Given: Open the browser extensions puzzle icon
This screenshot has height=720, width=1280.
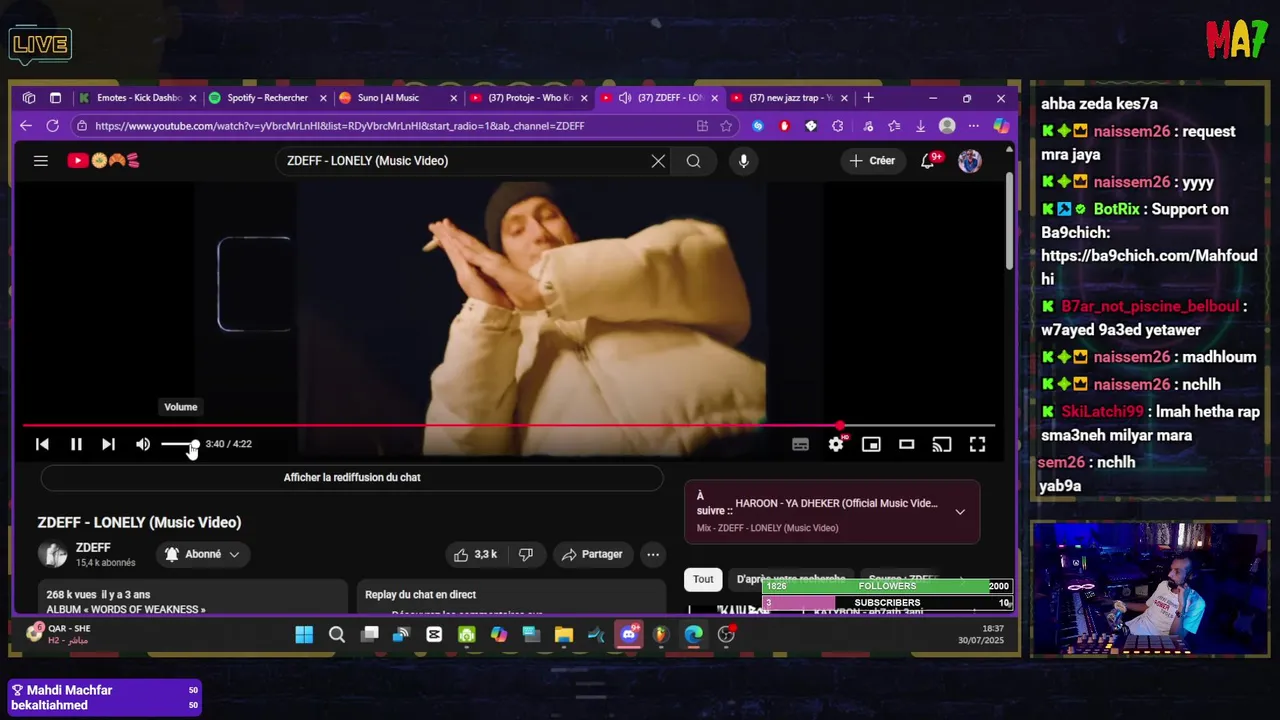Looking at the screenshot, I should coord(837,126).
